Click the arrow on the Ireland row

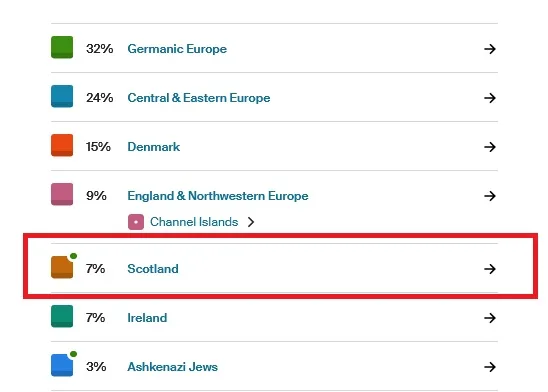click(x=490, y=318)
